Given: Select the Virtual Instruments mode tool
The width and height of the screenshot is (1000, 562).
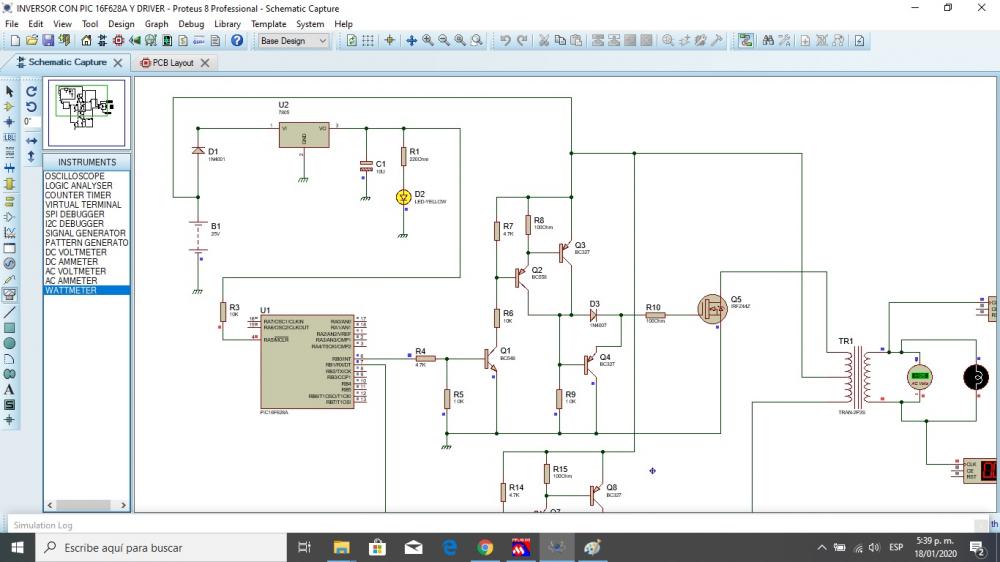Looking at the screenshot, I should pyautogui.click(x=10, y=295).
